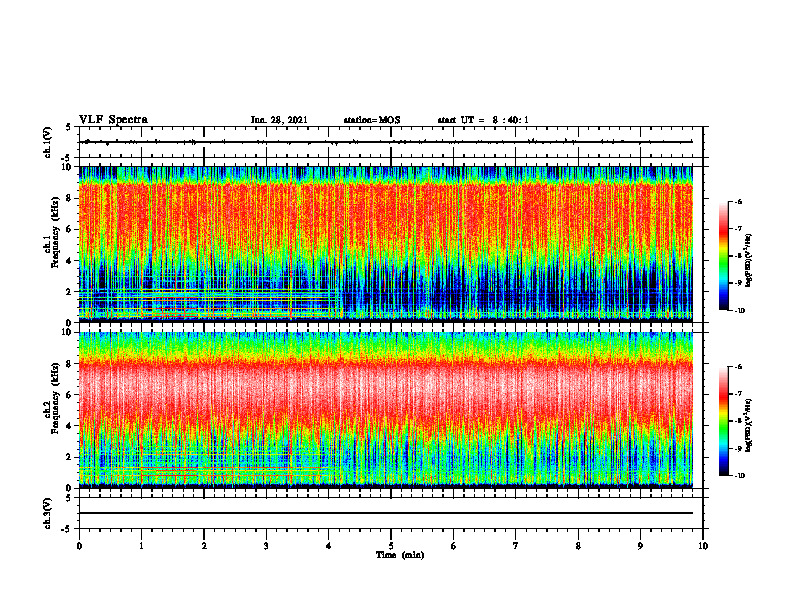Screen dimensions: 792x612
Task: Click the "-6" label on ch.1 color bar
Action: pyautogui.click(x=738, y=202)
